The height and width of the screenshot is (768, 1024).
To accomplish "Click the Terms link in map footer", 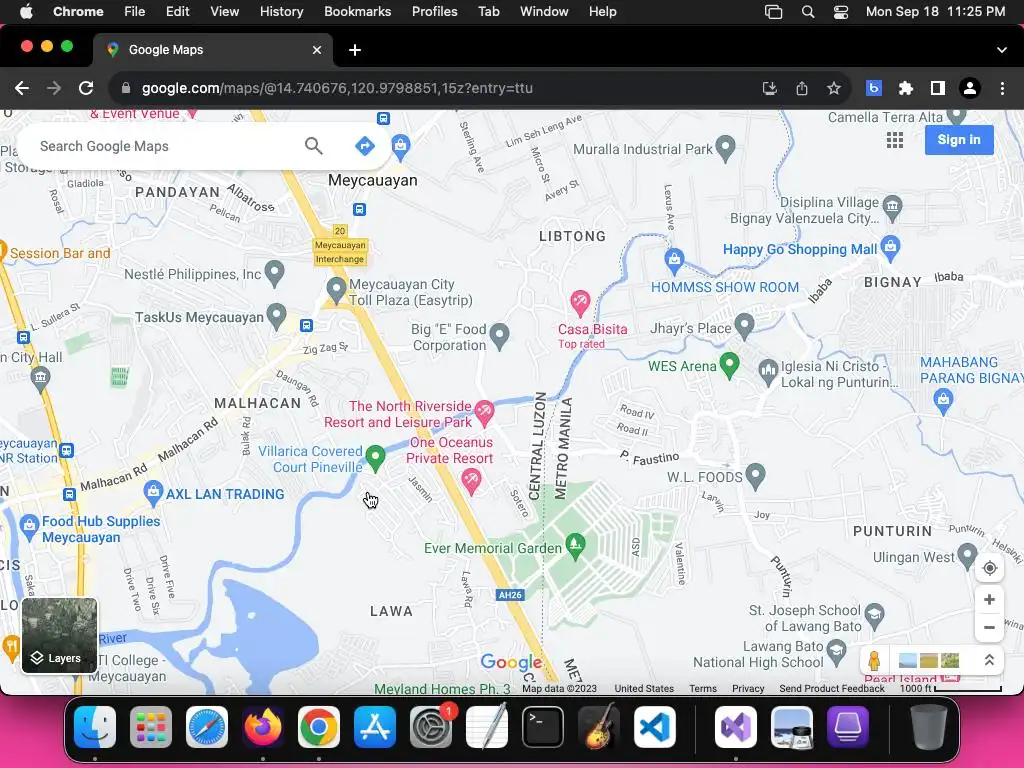I will pos(703,688).
